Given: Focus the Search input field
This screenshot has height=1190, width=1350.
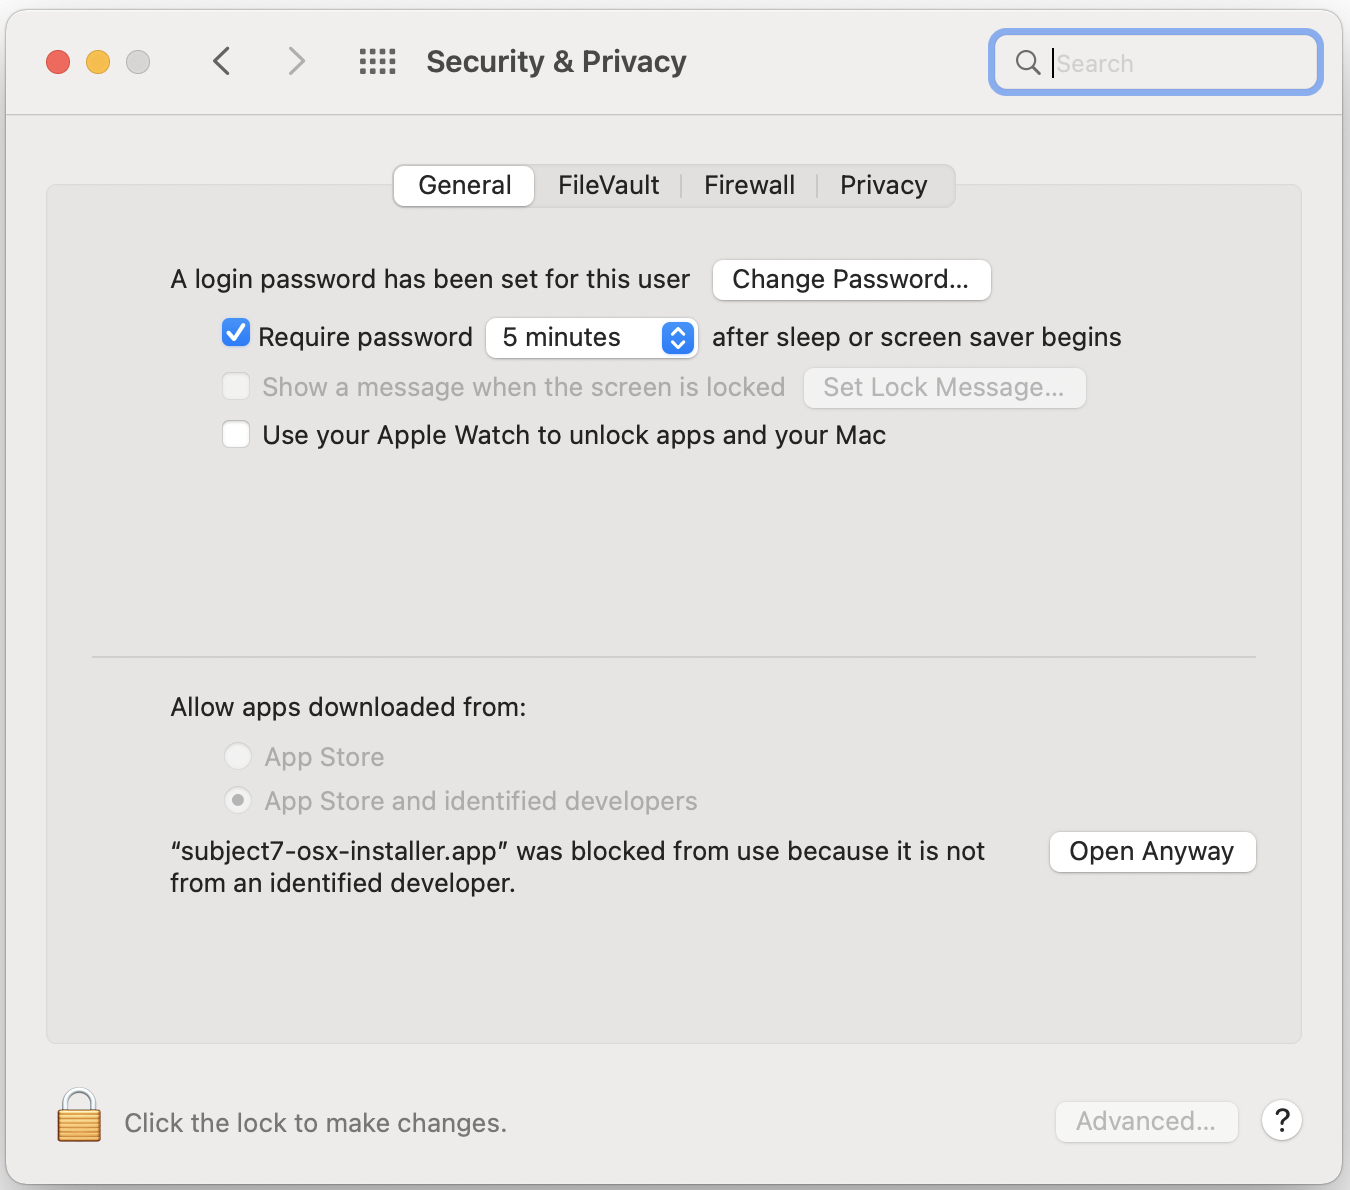Looking at the screenshot, I should pos(1180,63).
